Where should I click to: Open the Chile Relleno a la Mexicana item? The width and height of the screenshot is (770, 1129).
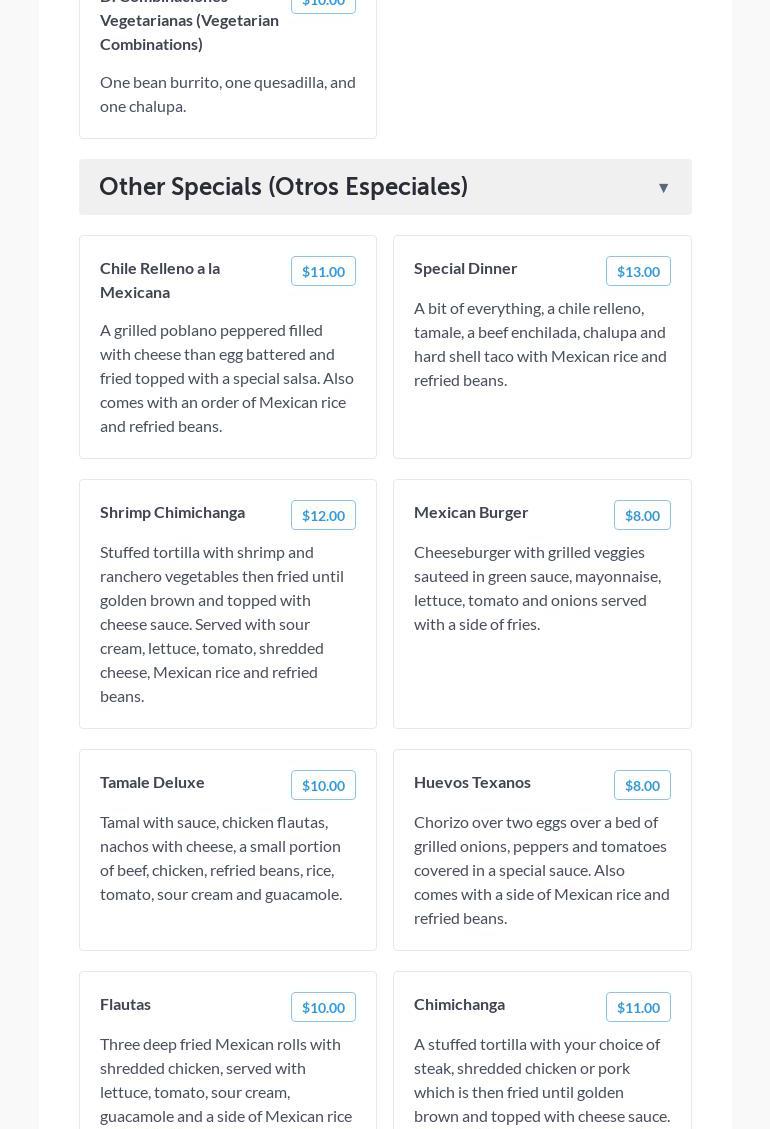click(160, 280)
